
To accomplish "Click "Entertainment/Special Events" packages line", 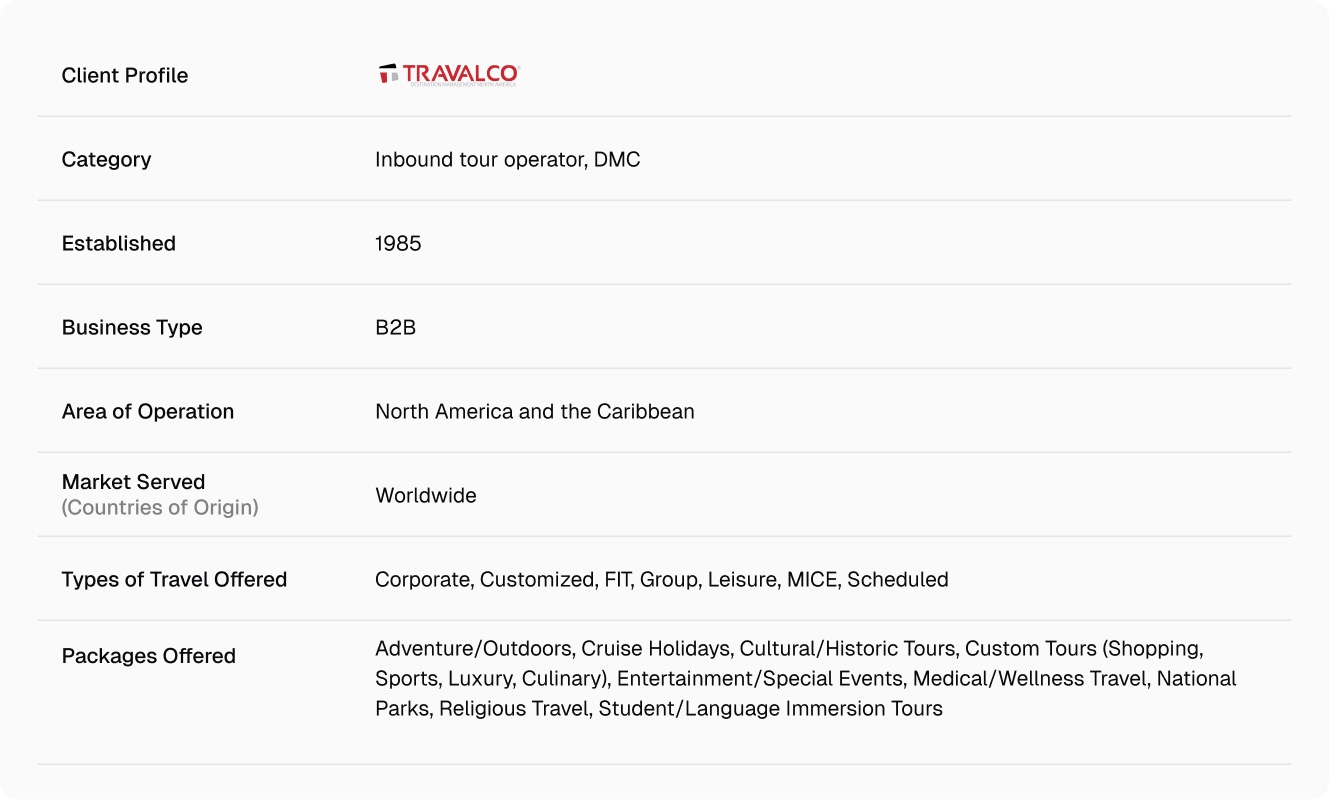I will pyautogui.click(x=759, y=679).
